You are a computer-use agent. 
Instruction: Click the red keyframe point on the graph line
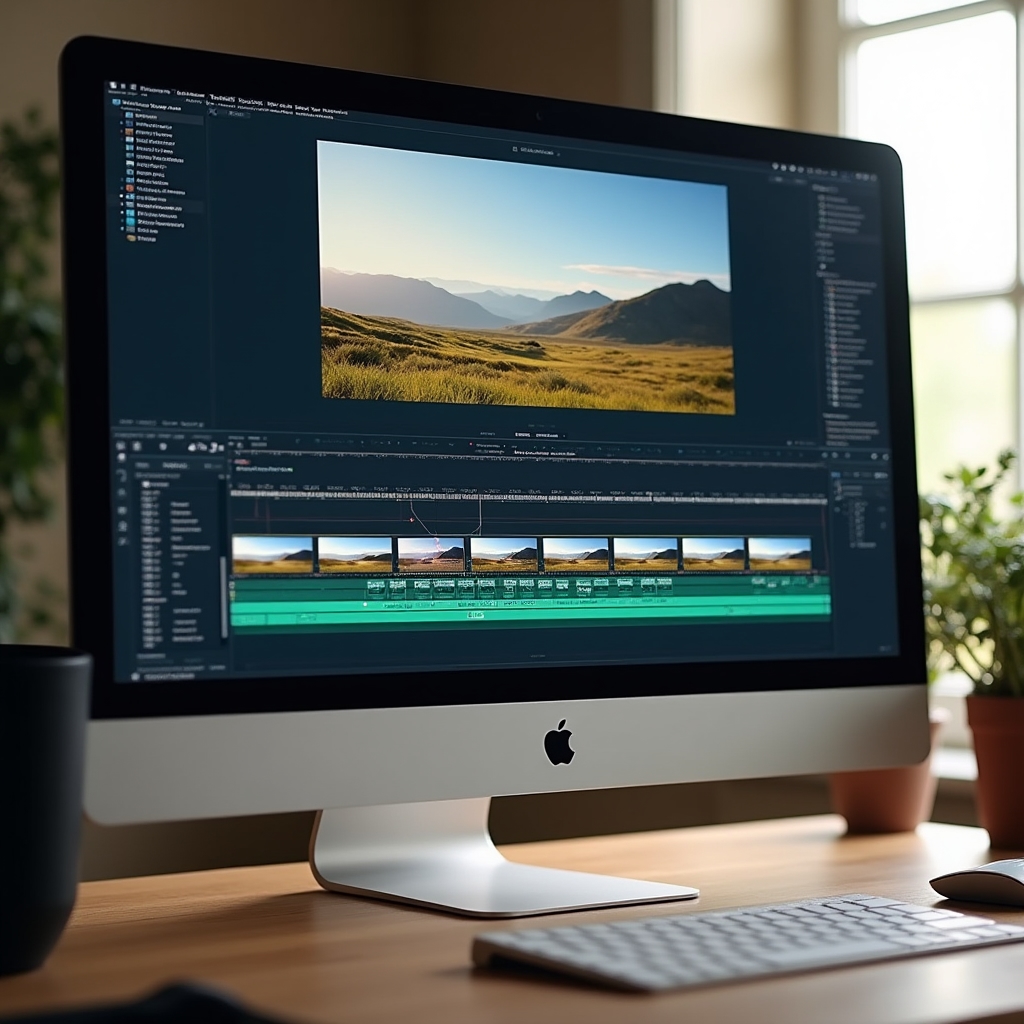pyautogui.click(x=411, y=520)
